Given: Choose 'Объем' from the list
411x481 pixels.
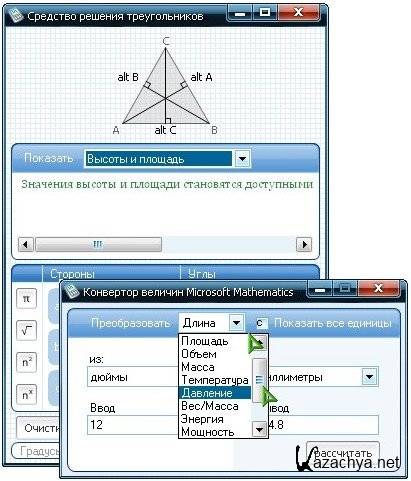Looking at the screenshot, I should click(x=199, y=354).
